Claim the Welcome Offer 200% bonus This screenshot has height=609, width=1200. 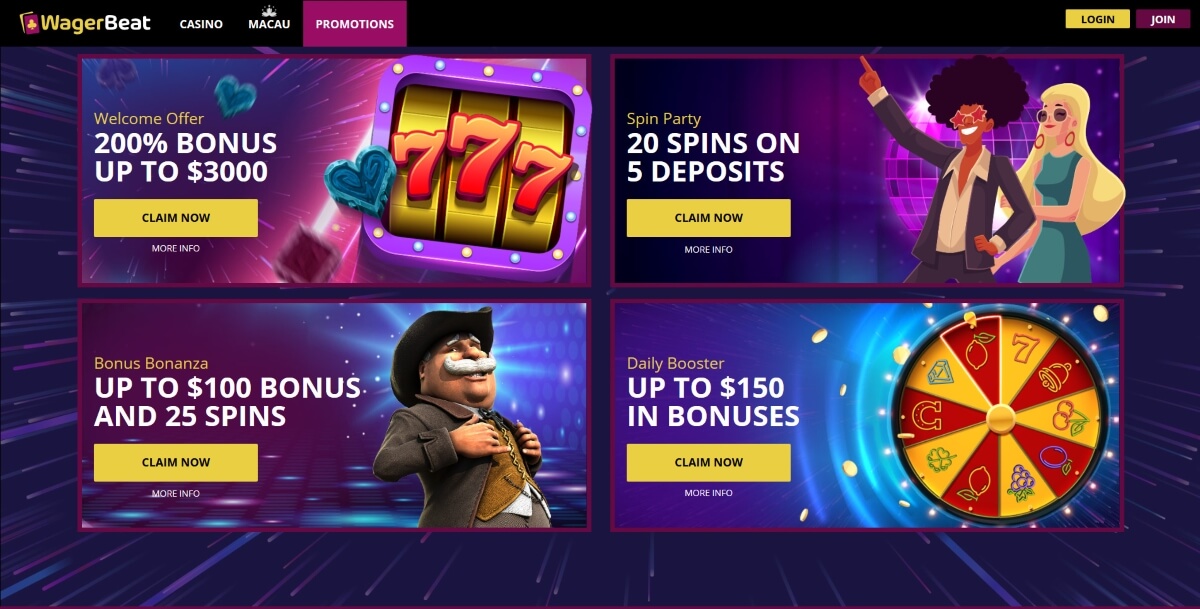coord(176,217)
